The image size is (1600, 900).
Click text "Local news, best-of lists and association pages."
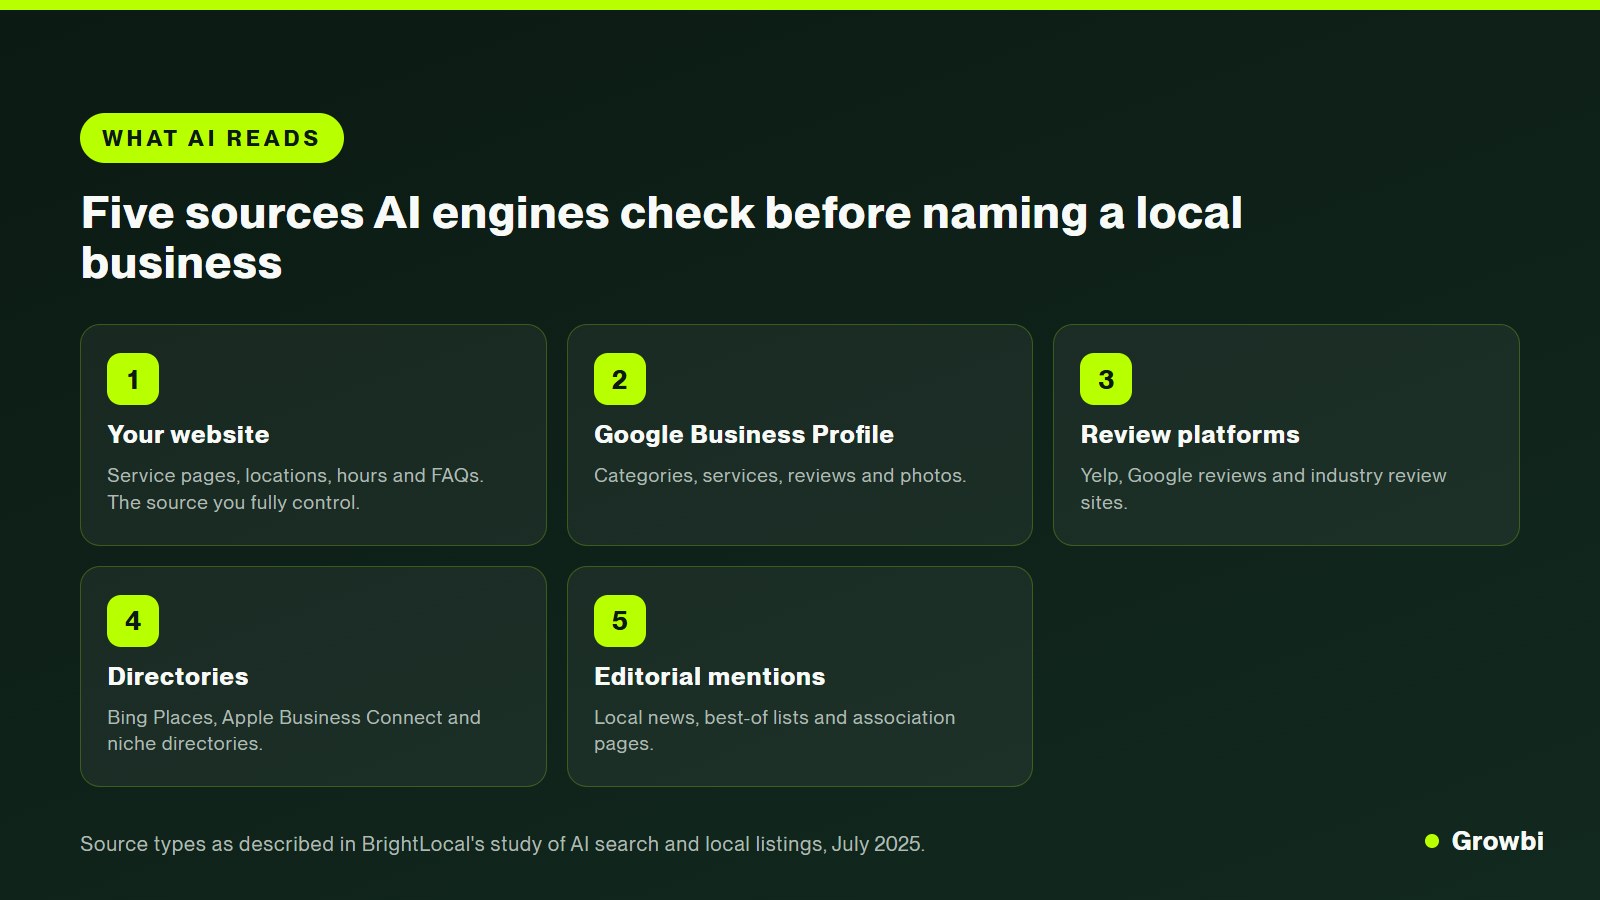click(775, 730)
